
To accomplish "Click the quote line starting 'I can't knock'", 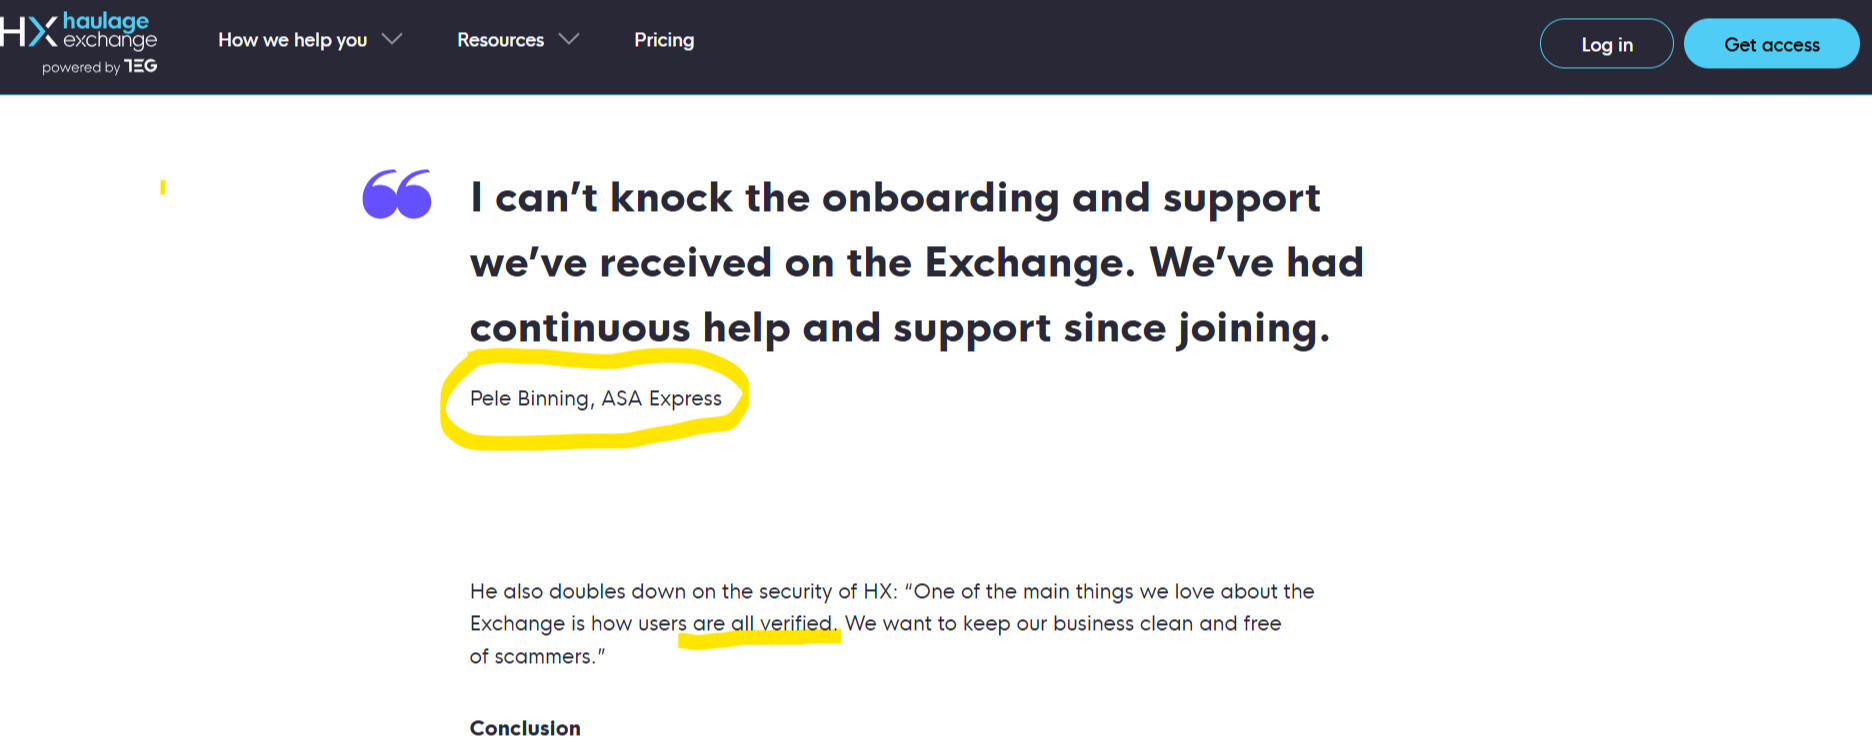I will click(895, 198).
